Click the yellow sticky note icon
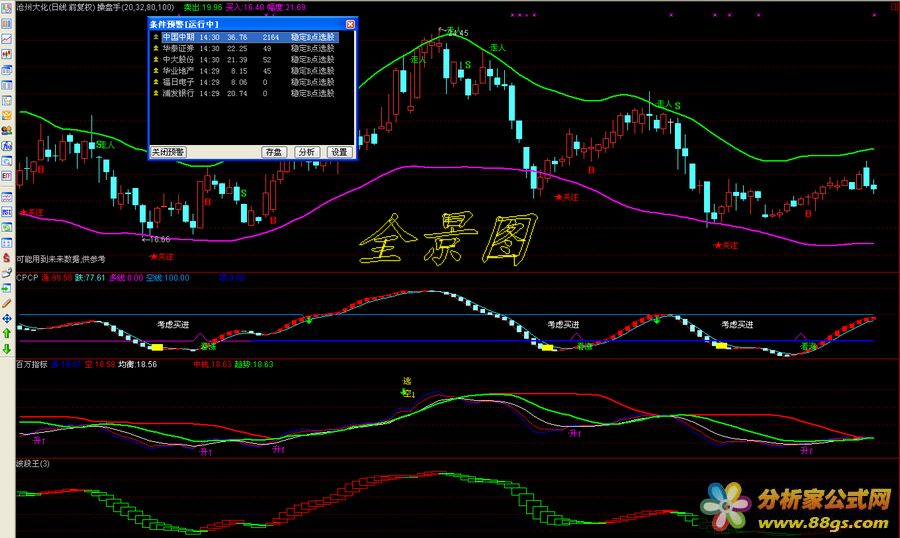 coord(6,100)
